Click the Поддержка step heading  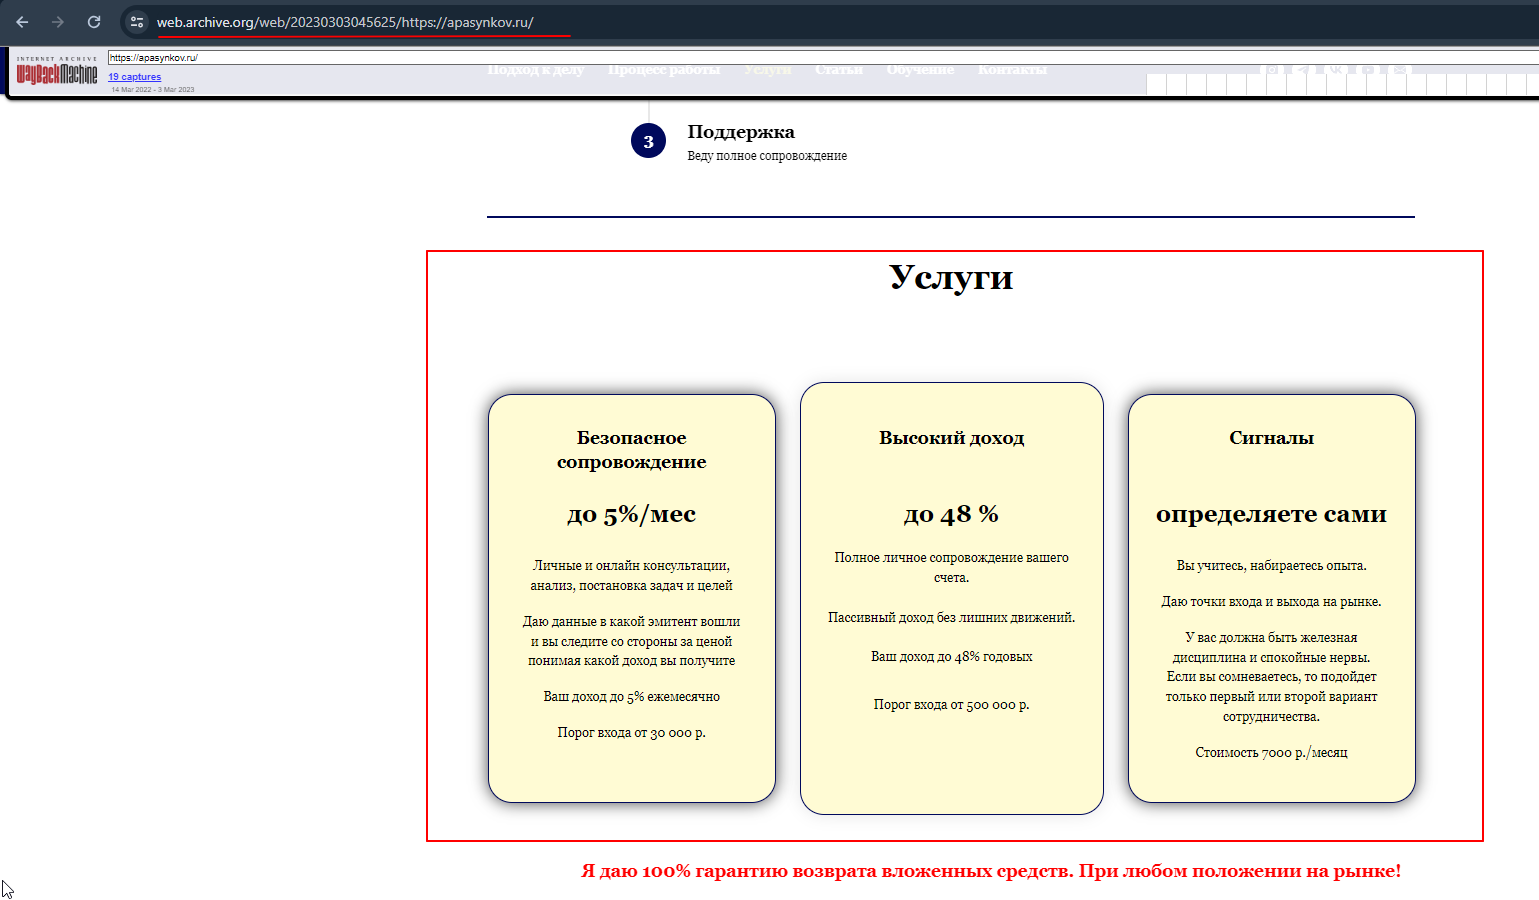741,132
